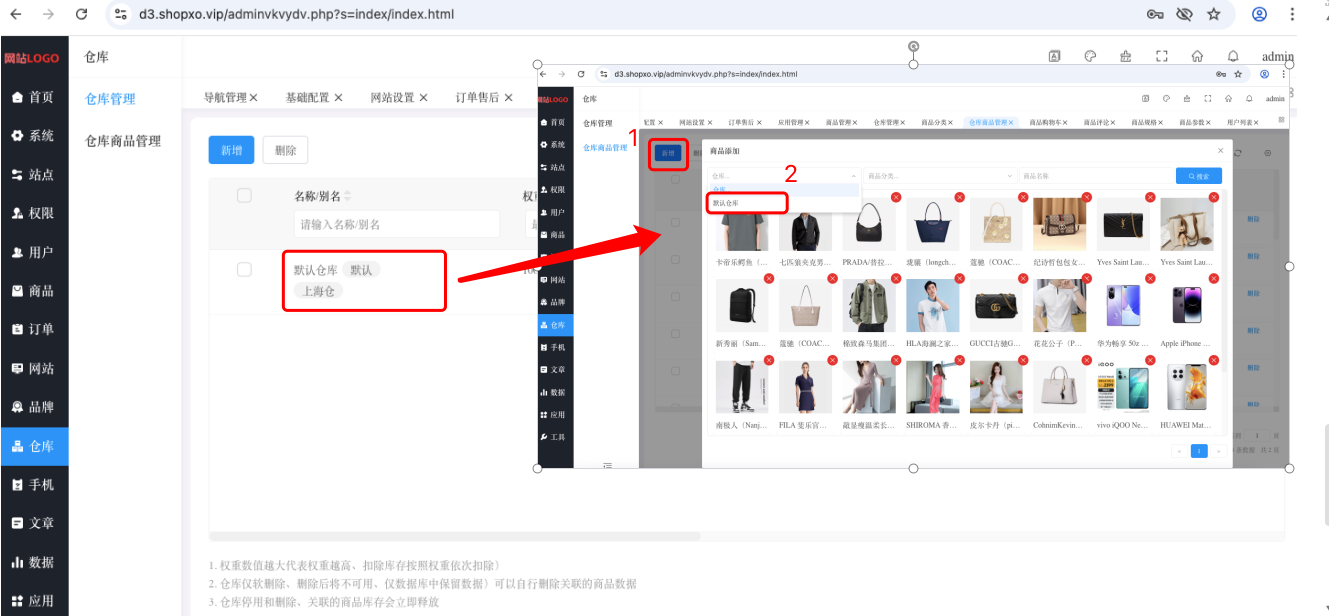The height and width of the screenshot is (616, 1329).
Task: Open the theme palette icon in admin header
Action: [1091, 57]
